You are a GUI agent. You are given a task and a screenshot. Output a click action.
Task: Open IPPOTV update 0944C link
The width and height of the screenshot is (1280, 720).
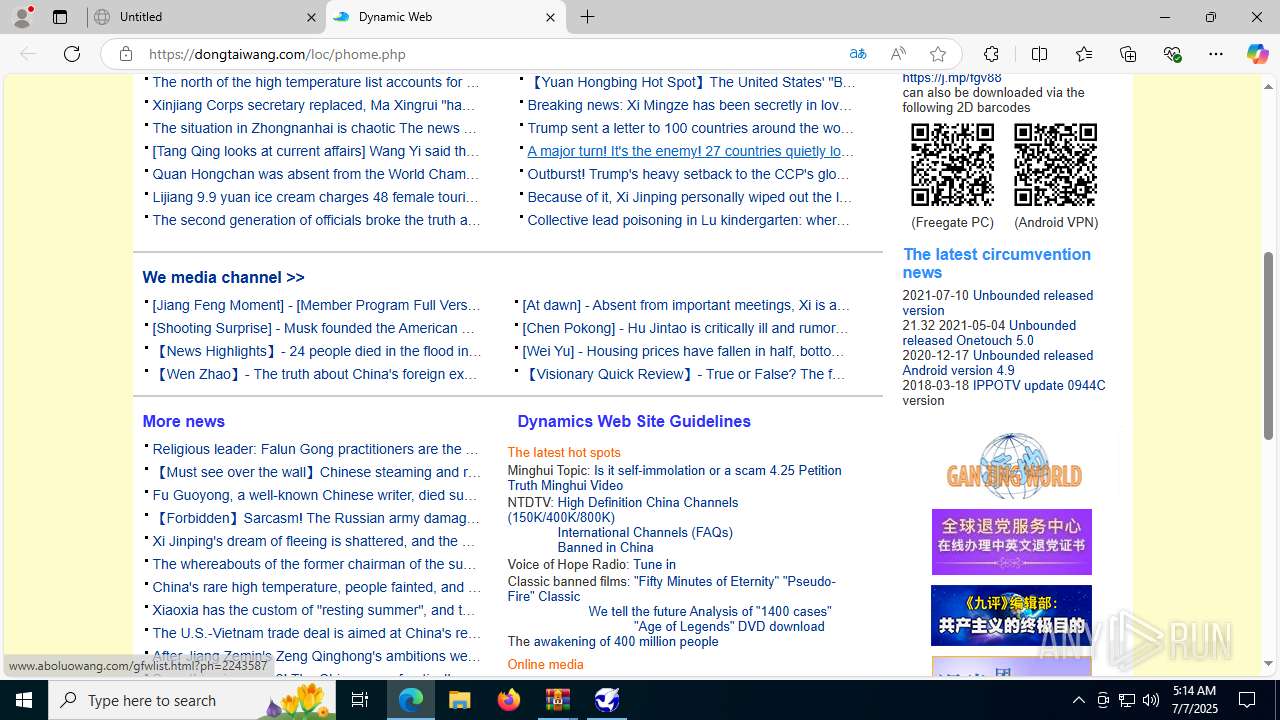pos(1039,385)
